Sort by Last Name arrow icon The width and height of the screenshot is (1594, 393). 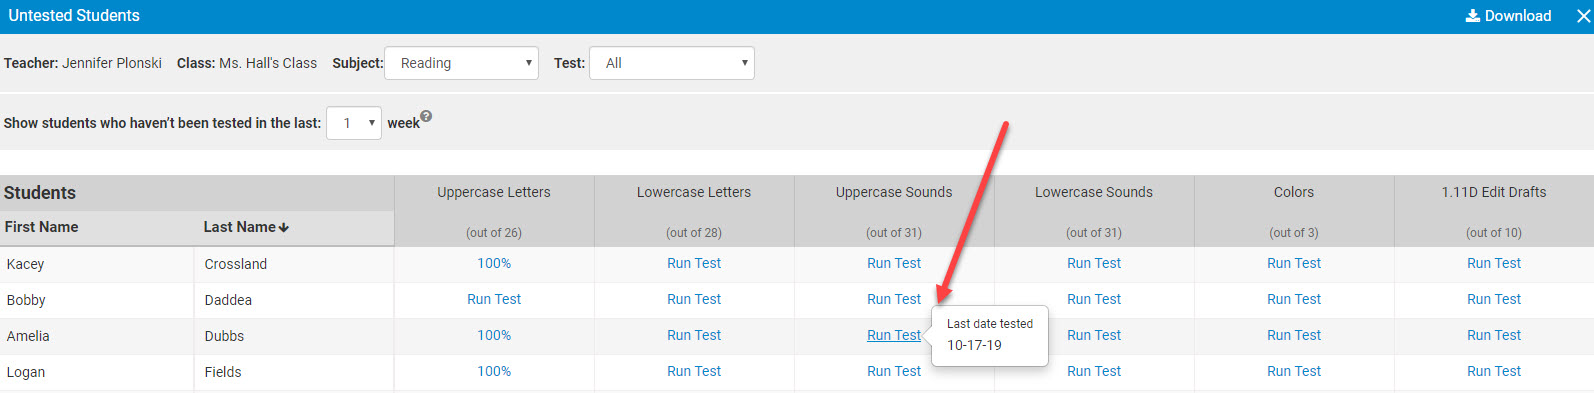click(x=284, y=228)
